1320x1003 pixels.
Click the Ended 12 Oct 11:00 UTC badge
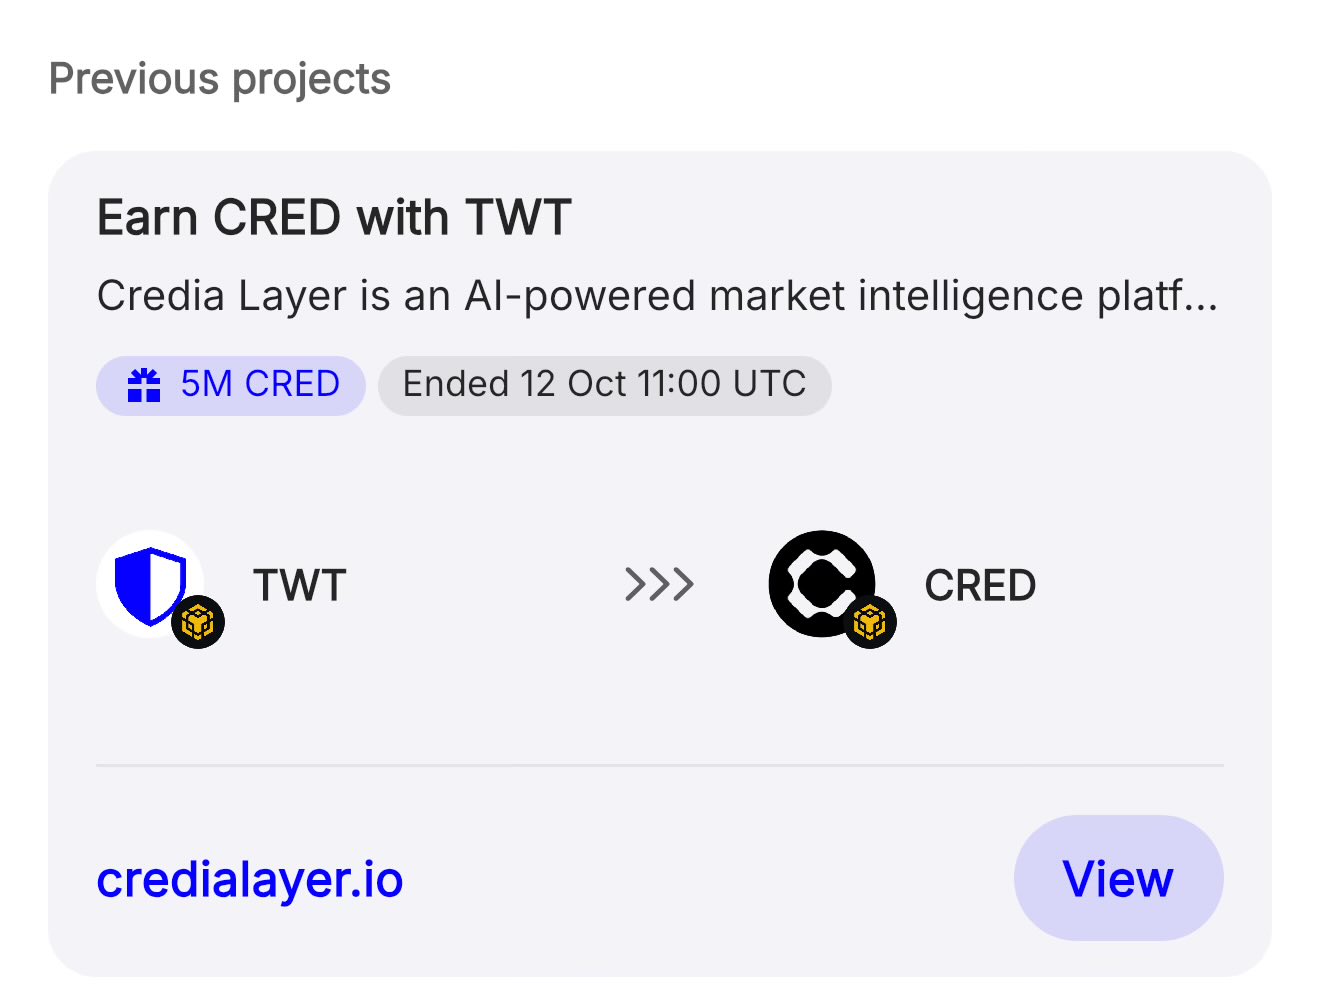[x=604, y=385]
